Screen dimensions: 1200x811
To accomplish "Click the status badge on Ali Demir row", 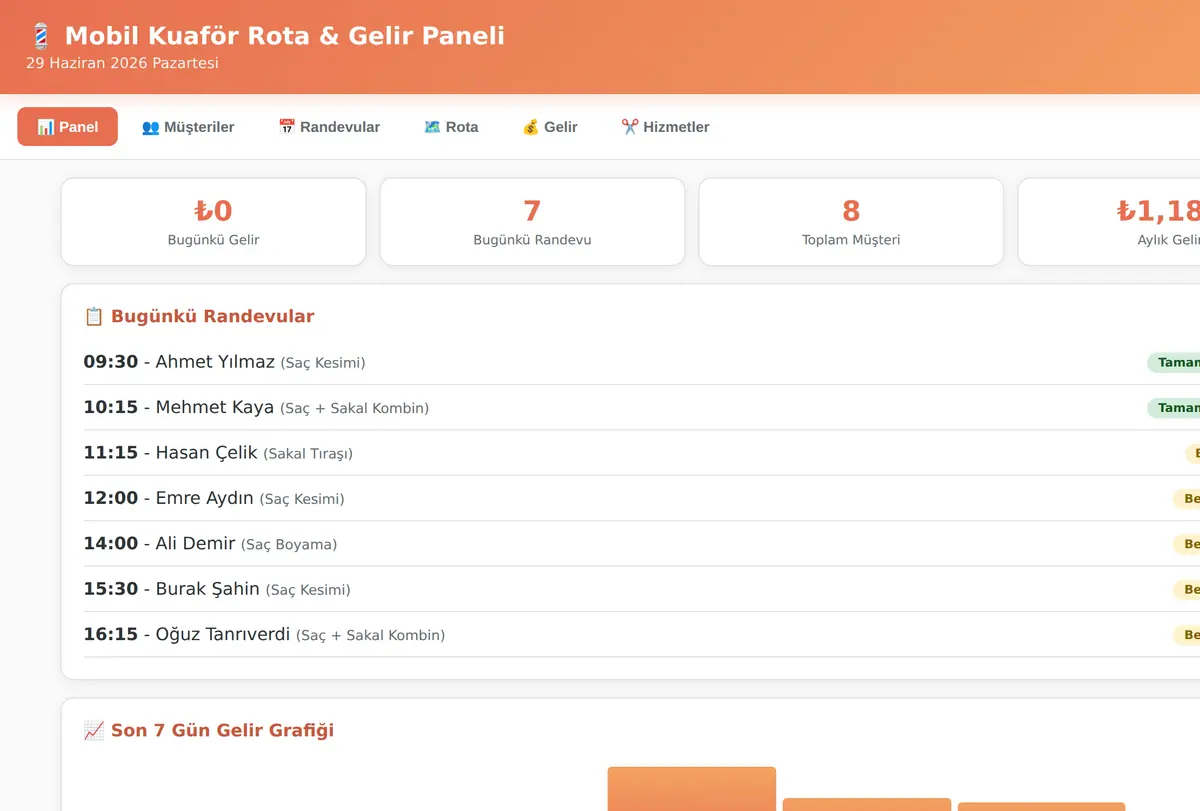I will pos(1187,544).
